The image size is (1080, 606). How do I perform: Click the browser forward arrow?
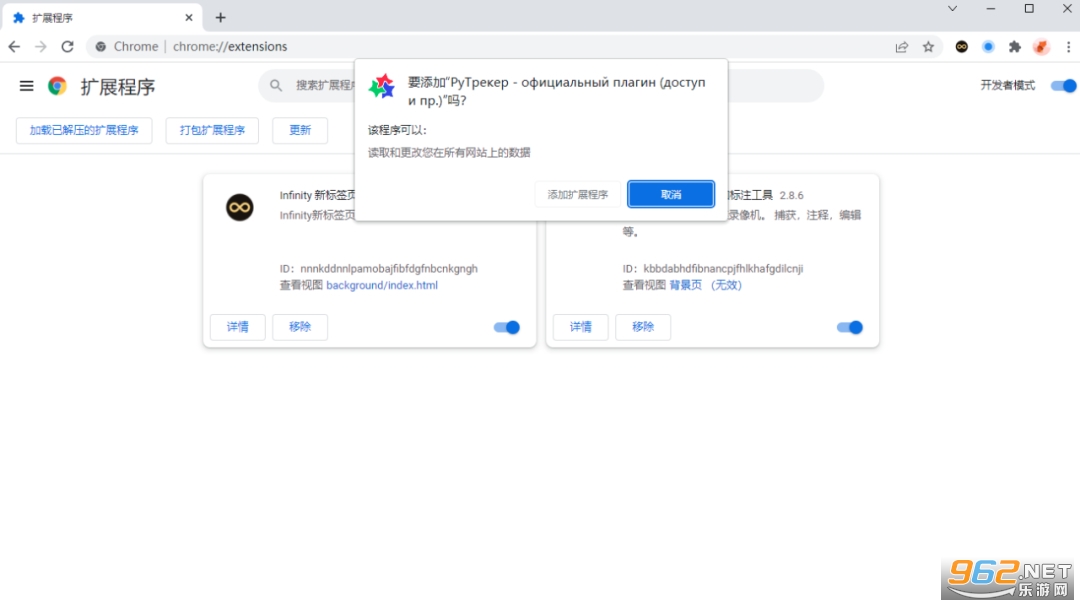pyautogui.click(x=41, y=47)
